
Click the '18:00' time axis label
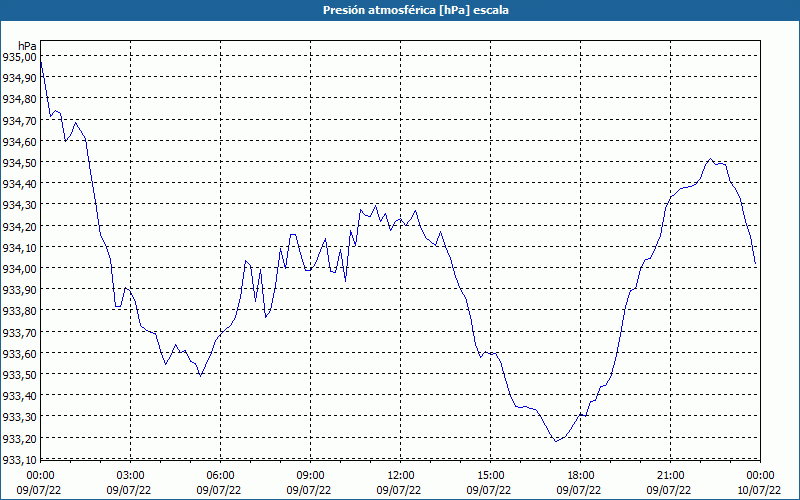[581, 476]
